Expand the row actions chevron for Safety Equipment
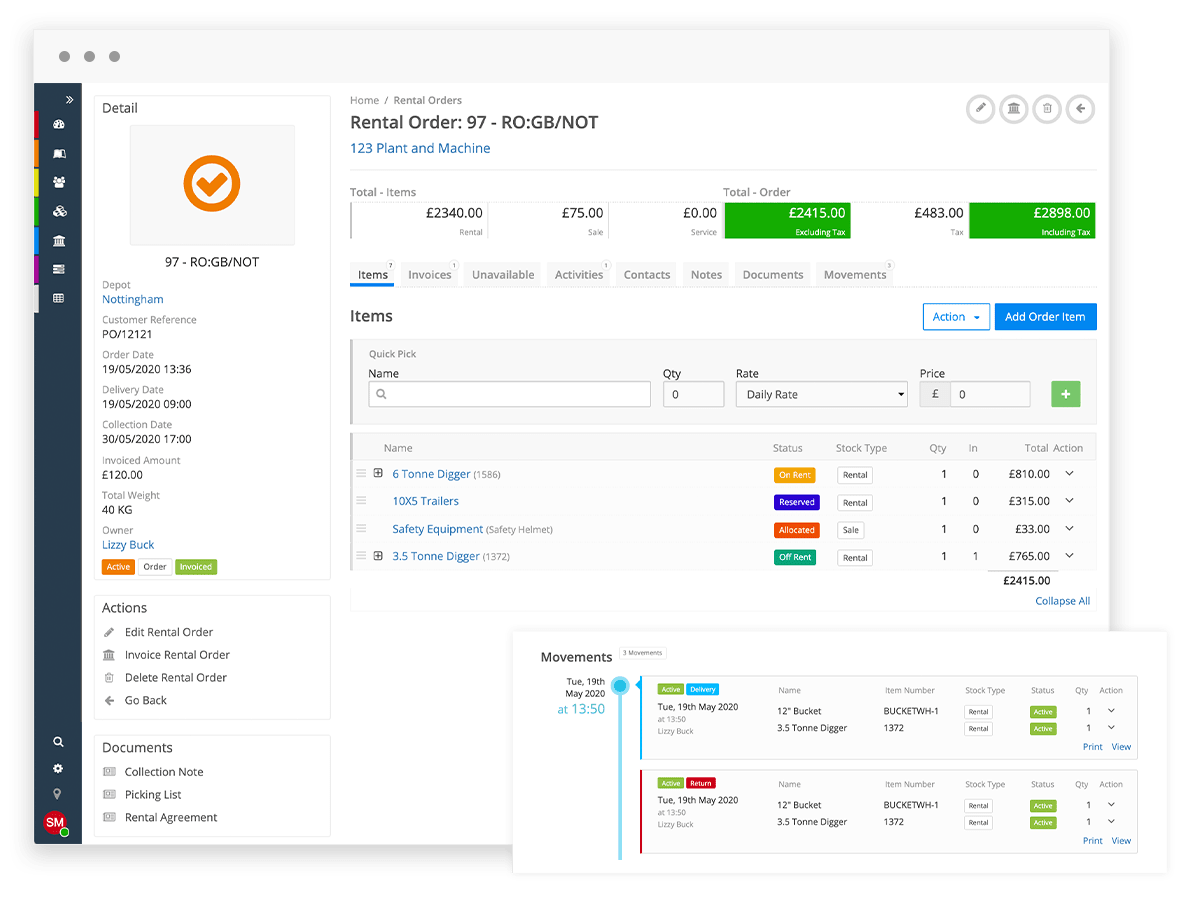1200x900 pixels. coord(1068,529)
